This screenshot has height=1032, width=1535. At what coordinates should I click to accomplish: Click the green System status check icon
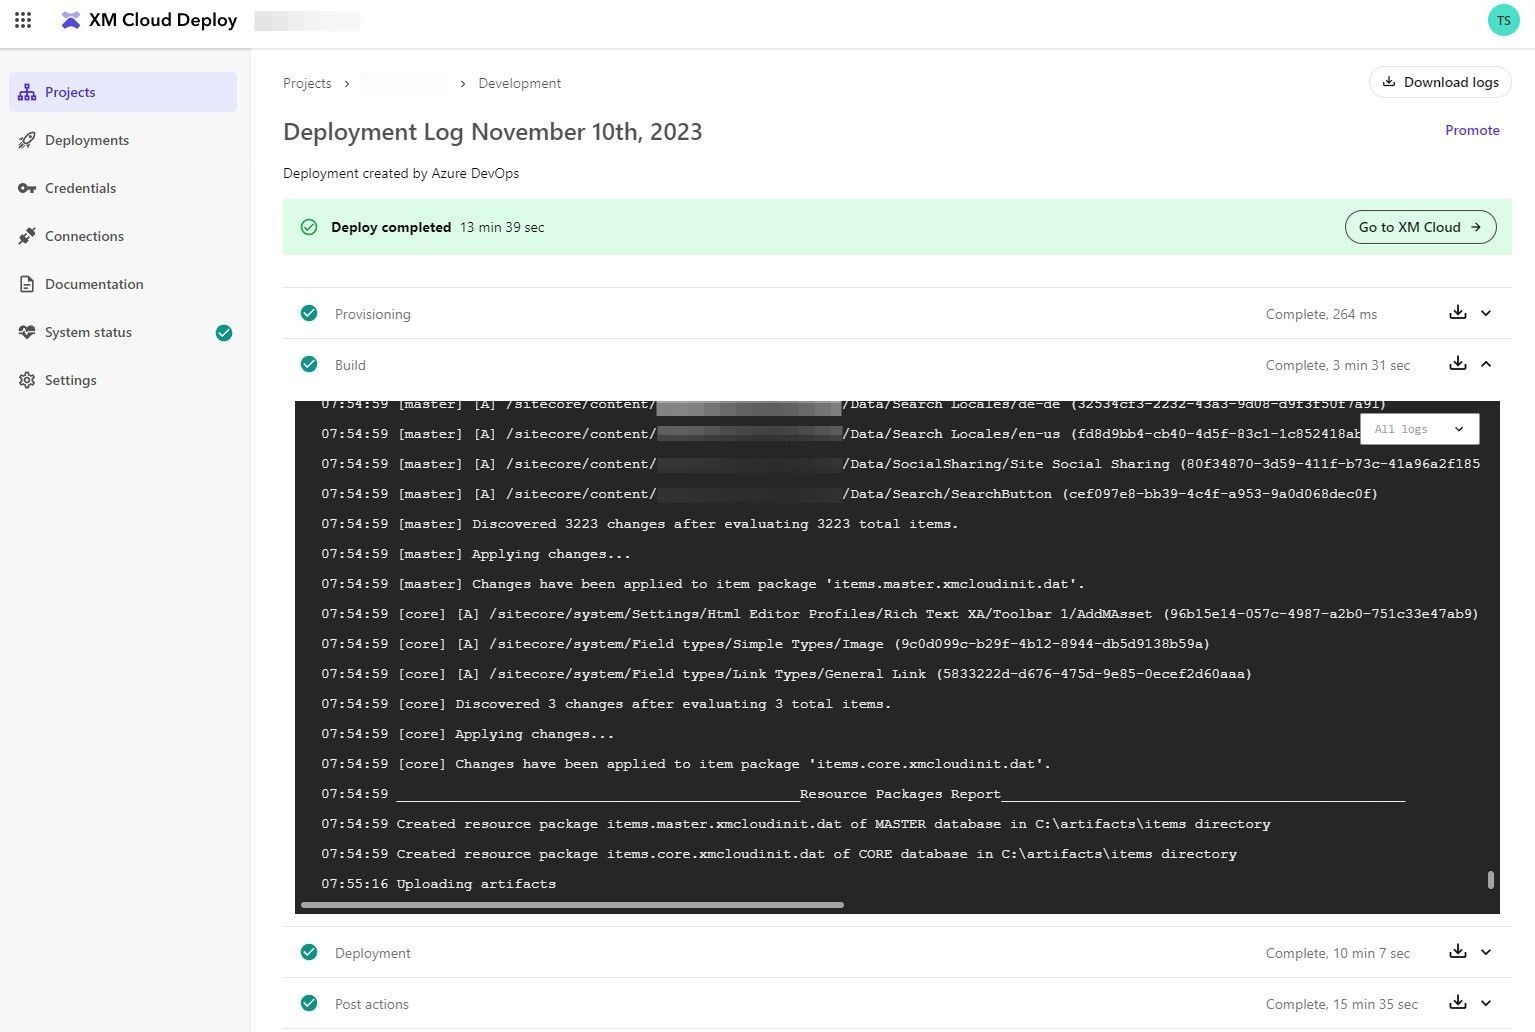click(x=224, y=333)
